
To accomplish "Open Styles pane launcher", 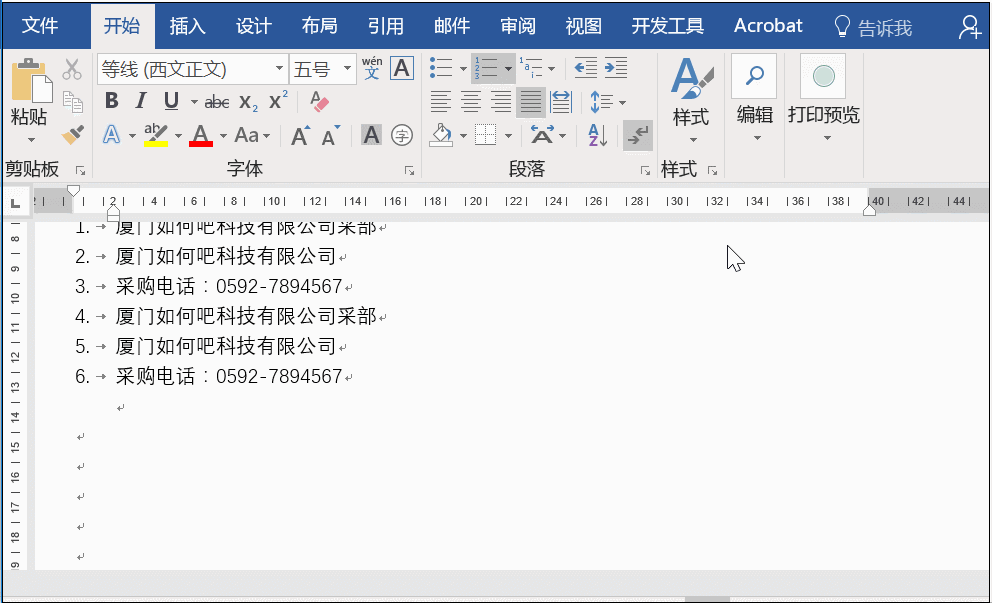I will tap(712, 171).
